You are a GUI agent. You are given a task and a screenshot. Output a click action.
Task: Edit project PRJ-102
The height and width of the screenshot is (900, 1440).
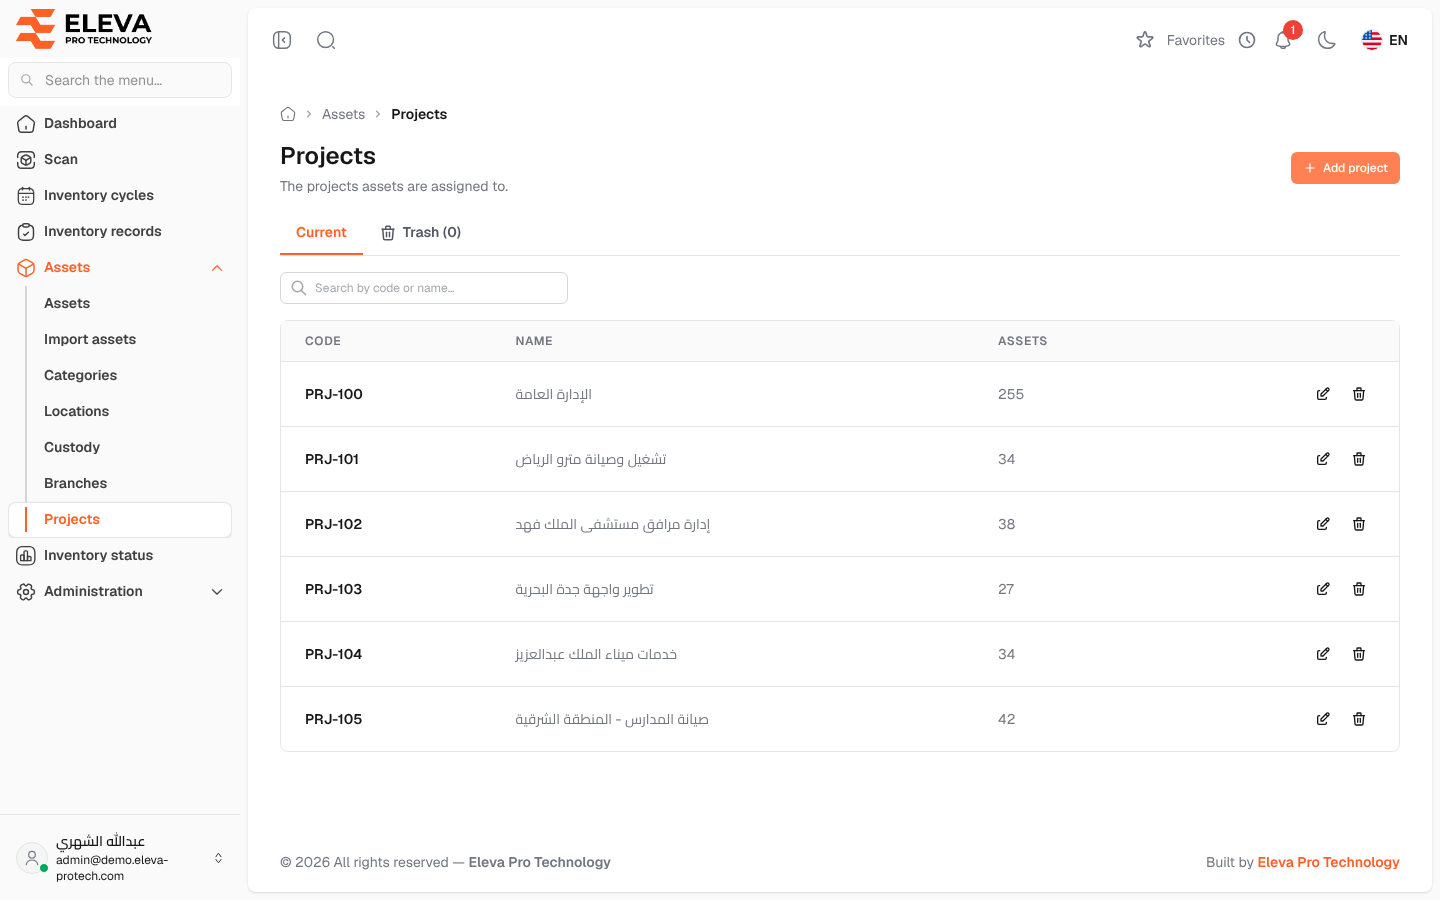(1323, 524)
